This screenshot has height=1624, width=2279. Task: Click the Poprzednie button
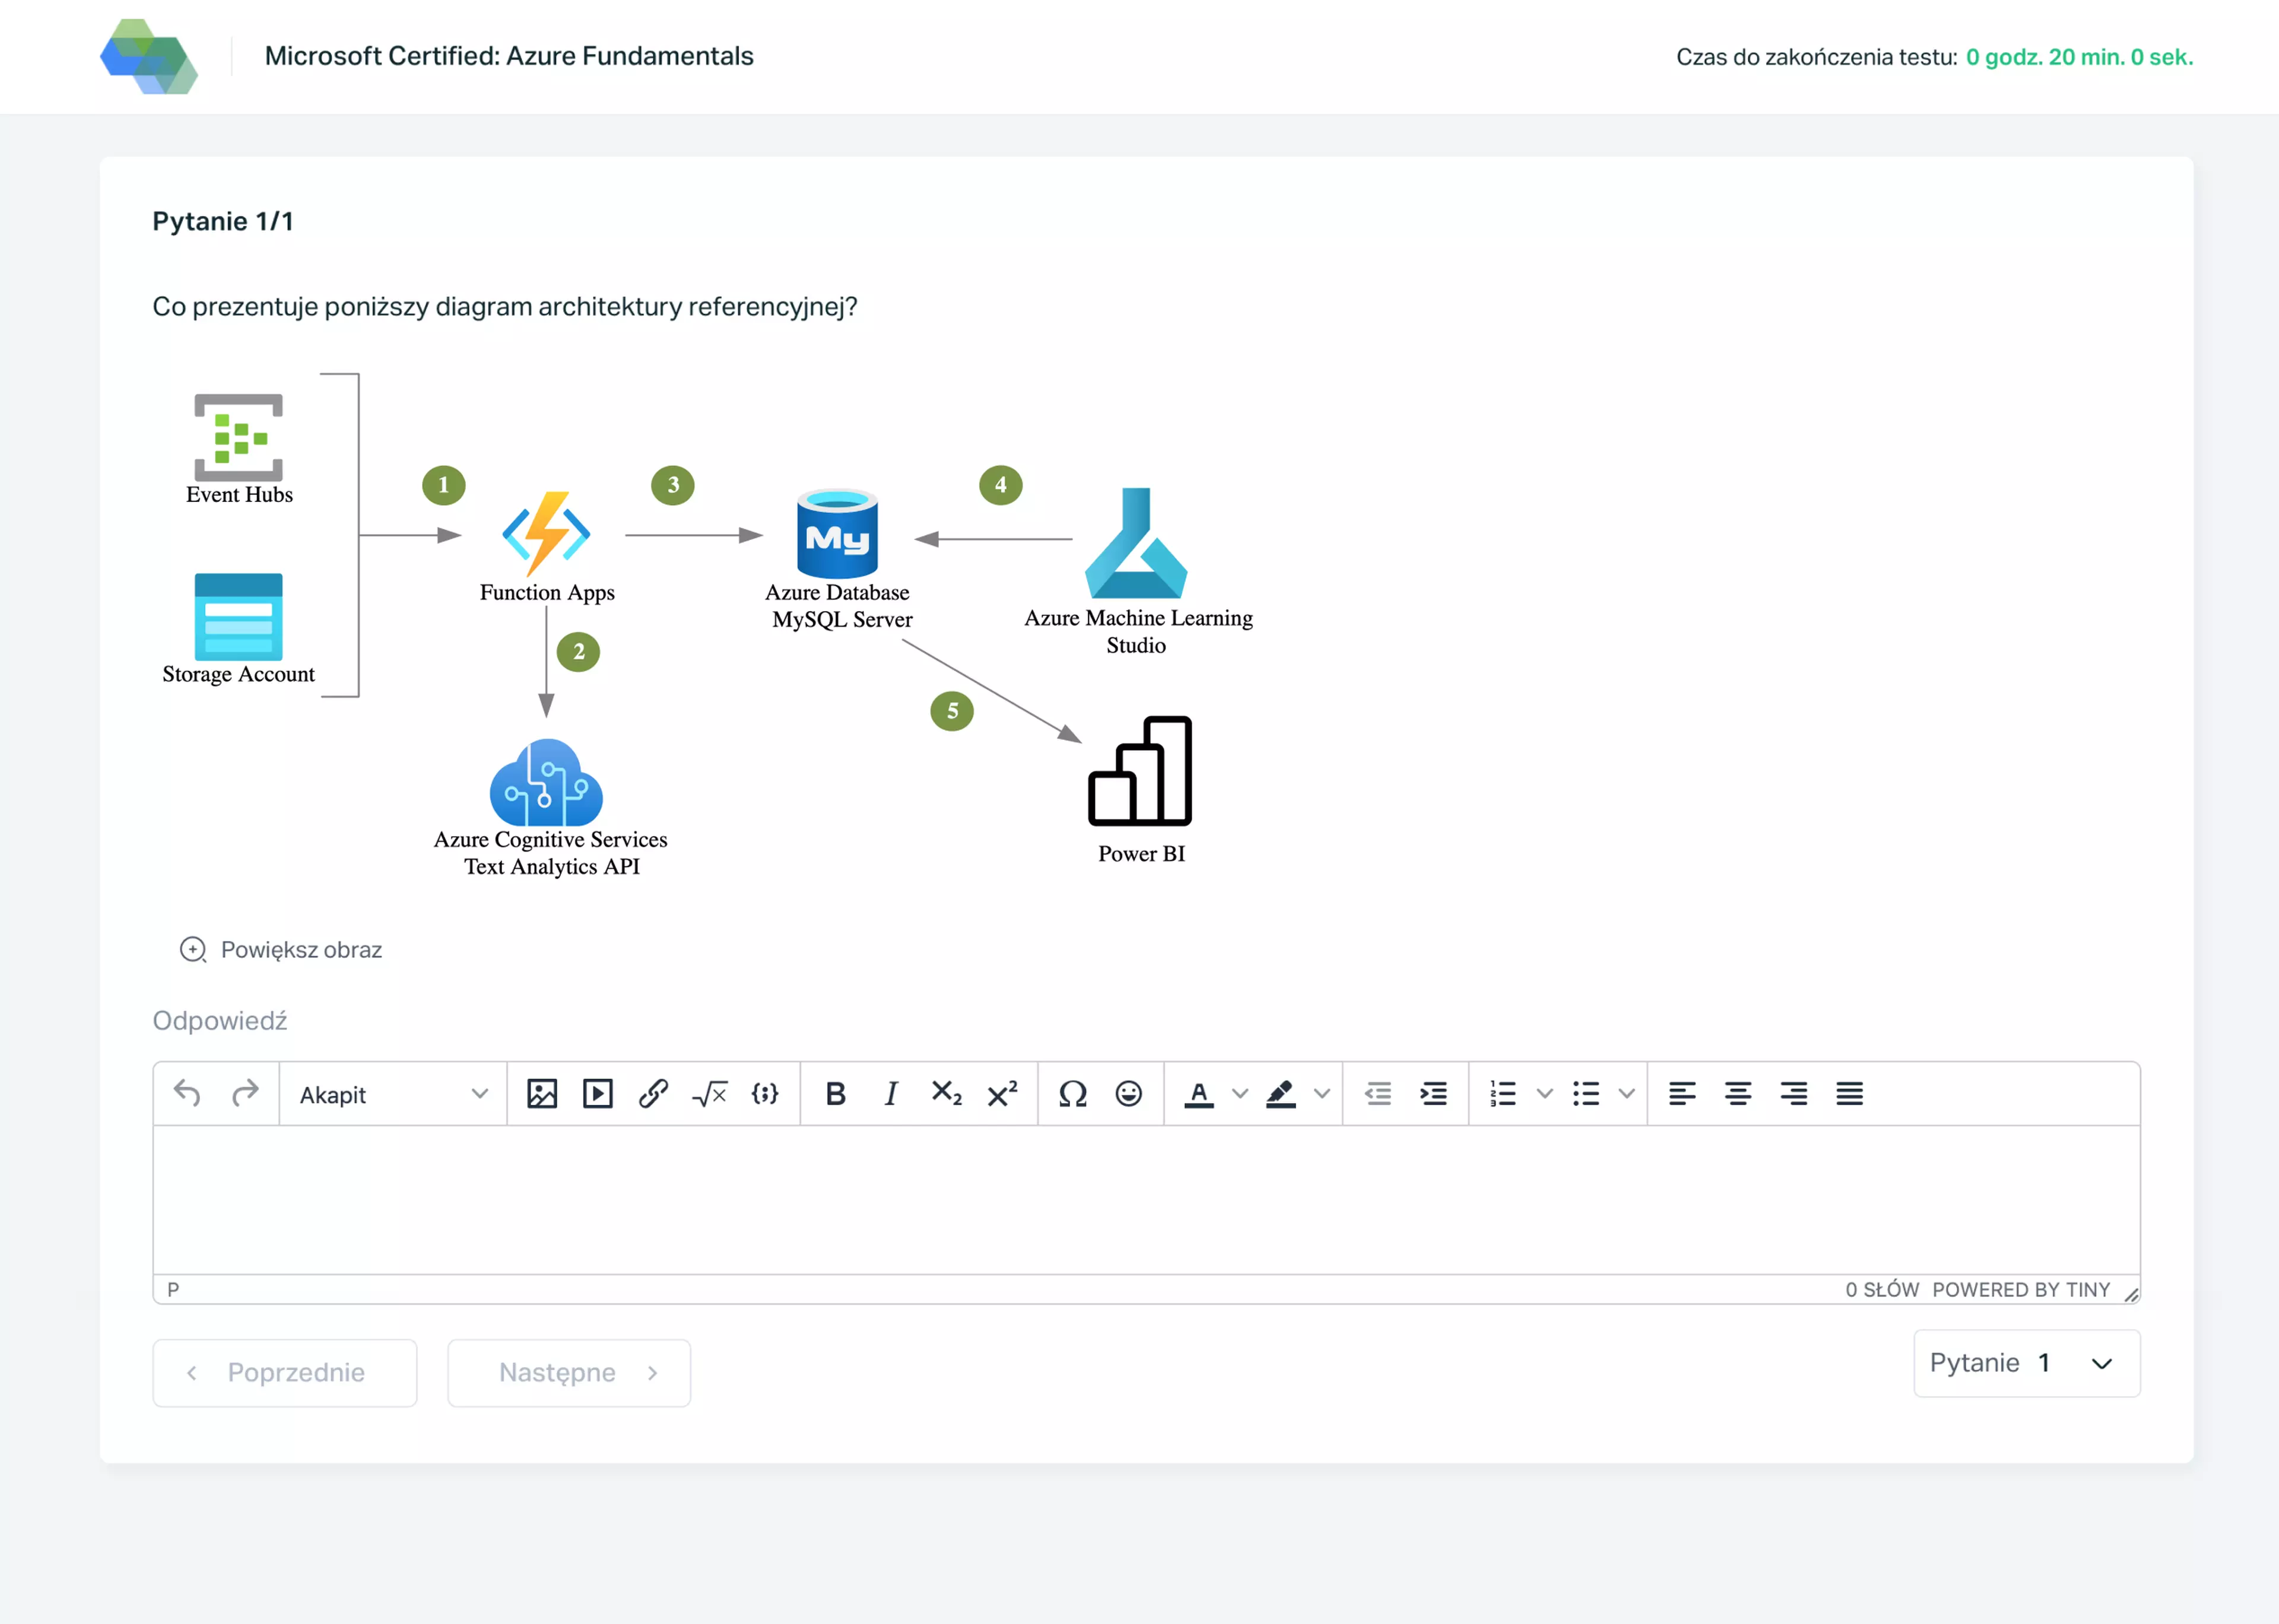(285, 1372)
